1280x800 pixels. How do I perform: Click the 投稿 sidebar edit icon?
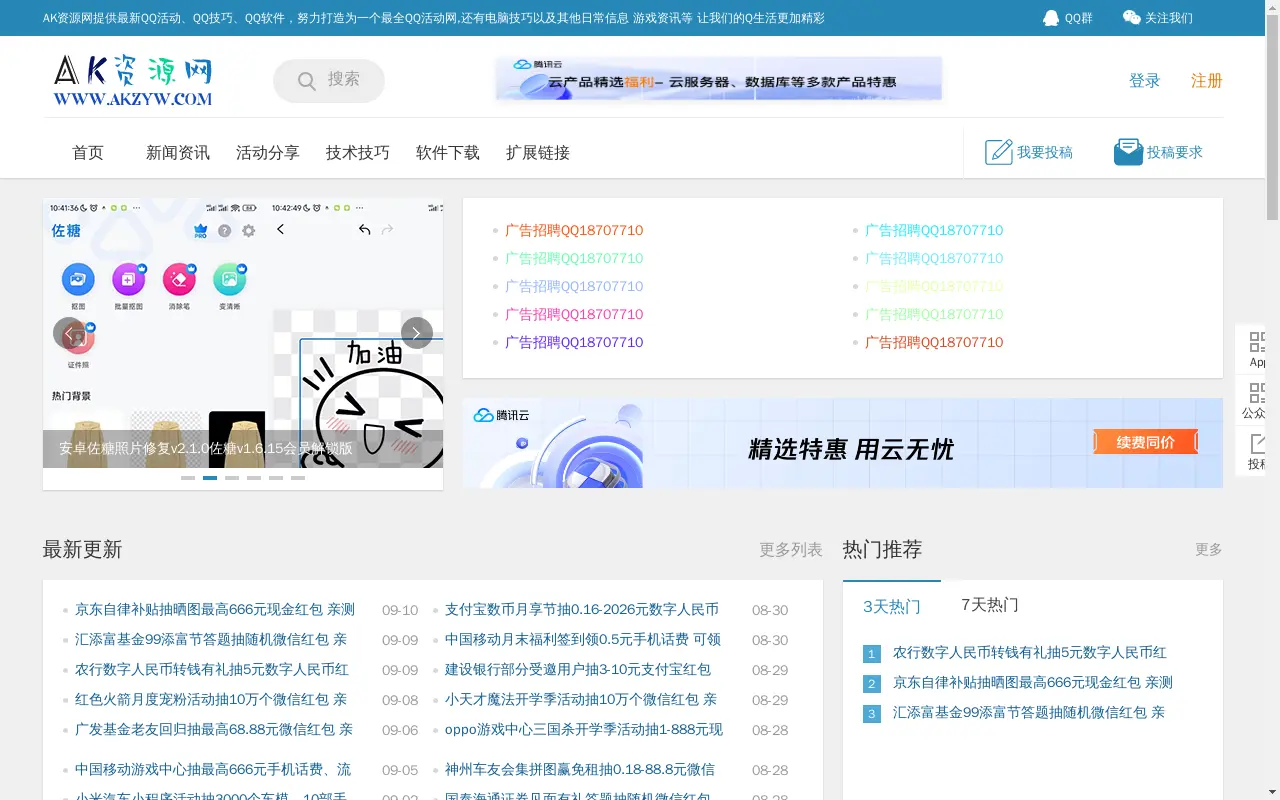click(x=1257, y=444)
